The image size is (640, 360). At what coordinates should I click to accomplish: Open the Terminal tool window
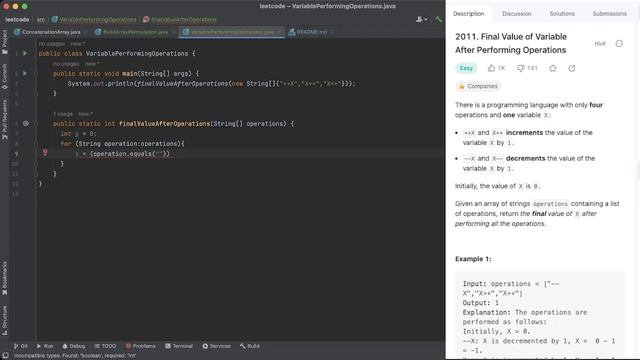[x=179, y=346]
